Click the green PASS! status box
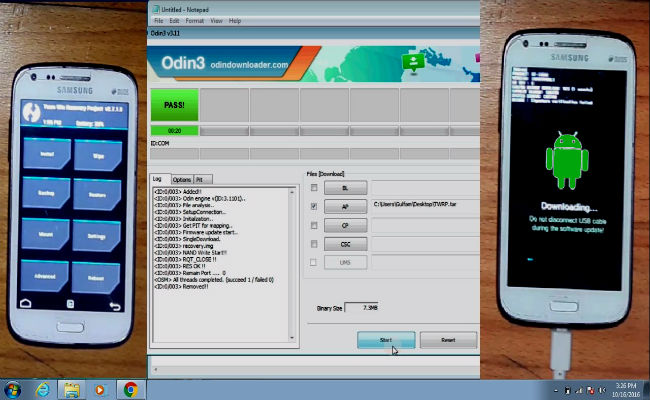The image size is (650, 400). (x=174, y=104)
